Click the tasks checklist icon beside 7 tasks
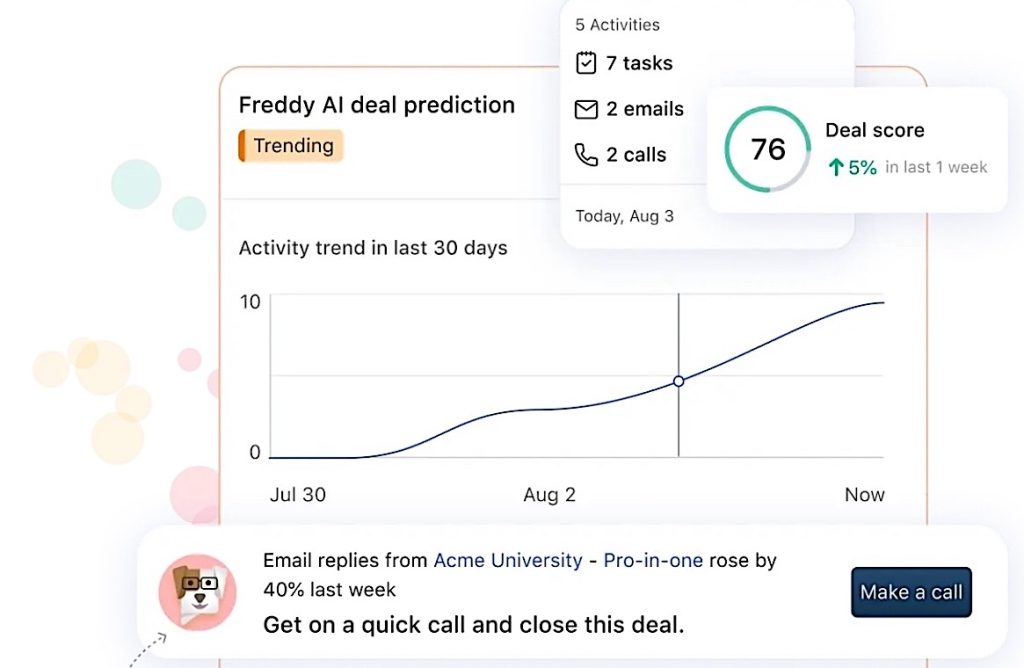The height and width of the screenshot is (668, 1024). (x=588, y=62)
